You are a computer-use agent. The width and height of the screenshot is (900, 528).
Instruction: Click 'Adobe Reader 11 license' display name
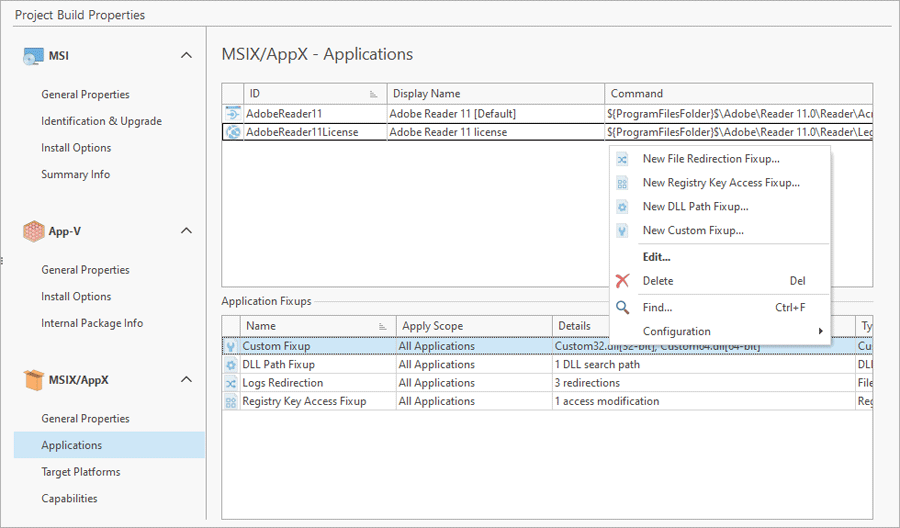coord(448,132)
